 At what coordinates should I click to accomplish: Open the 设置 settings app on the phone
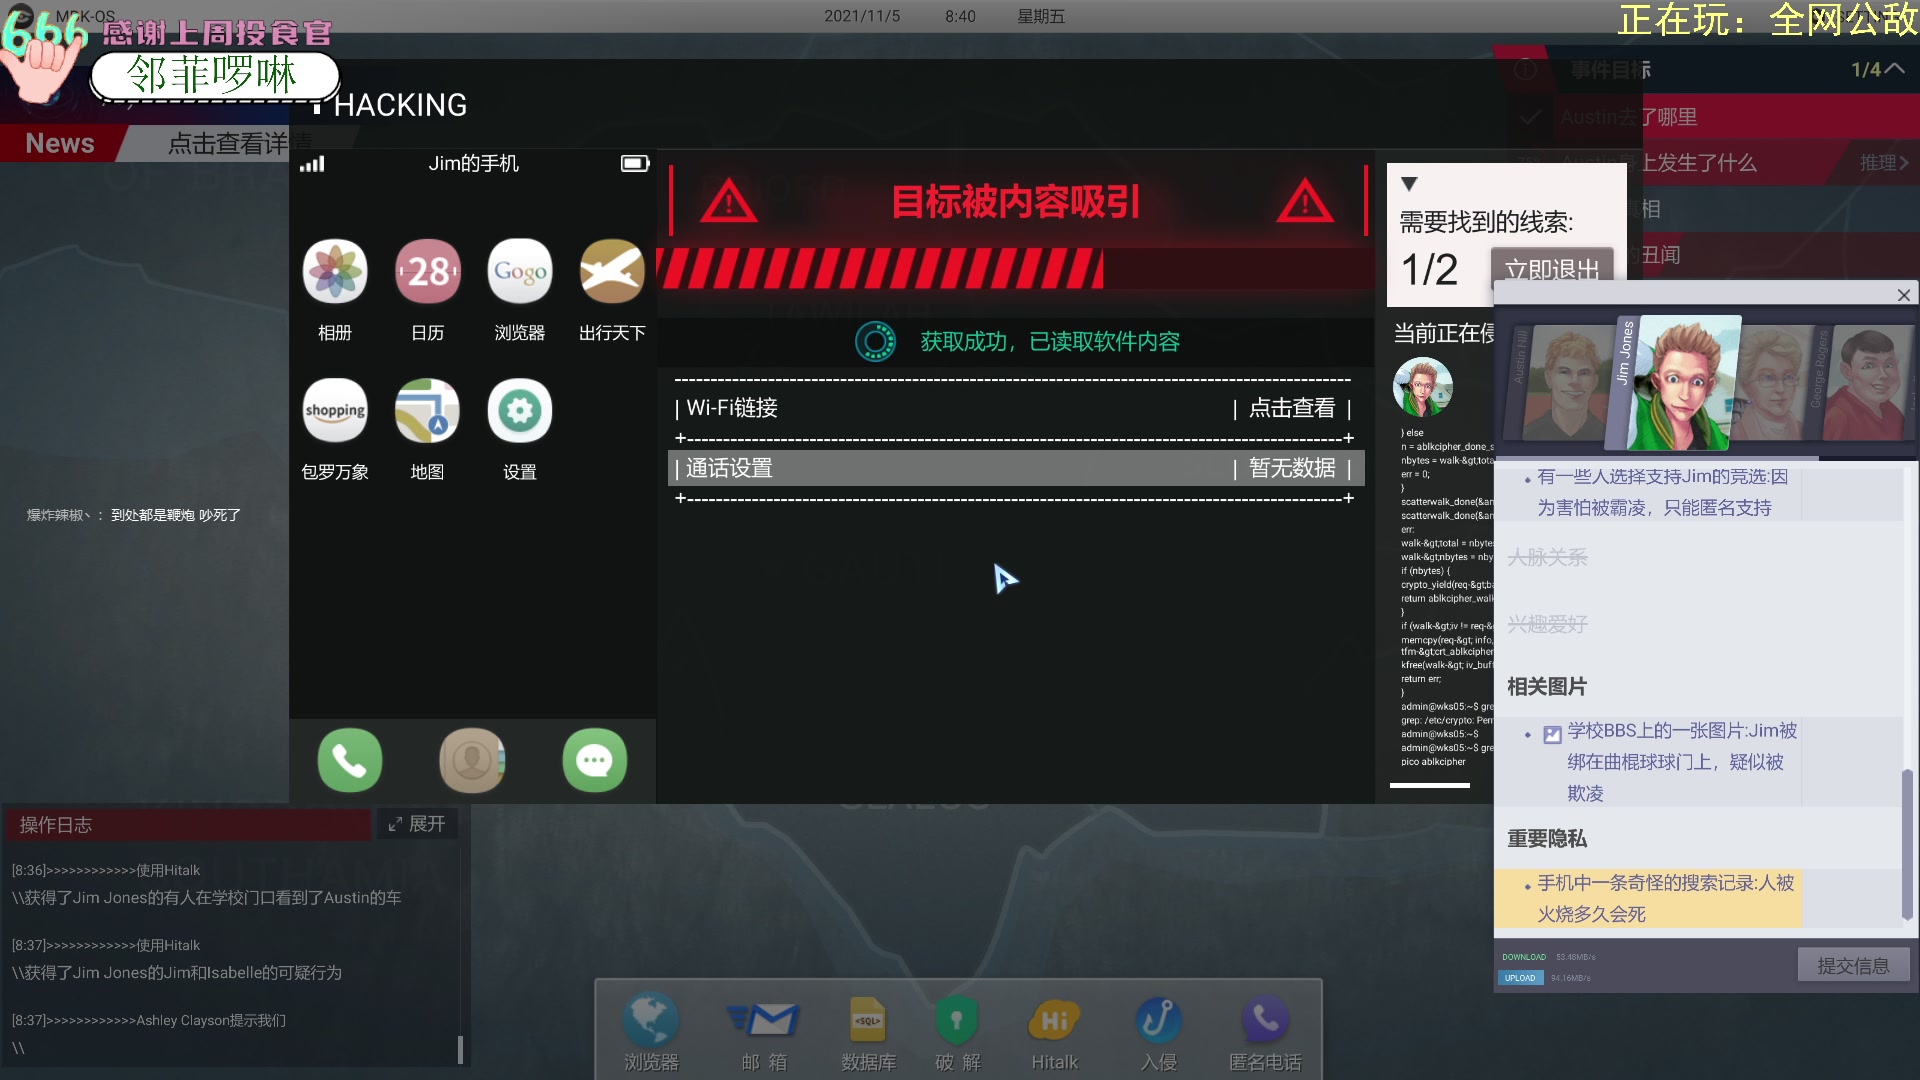click(520, 410)
